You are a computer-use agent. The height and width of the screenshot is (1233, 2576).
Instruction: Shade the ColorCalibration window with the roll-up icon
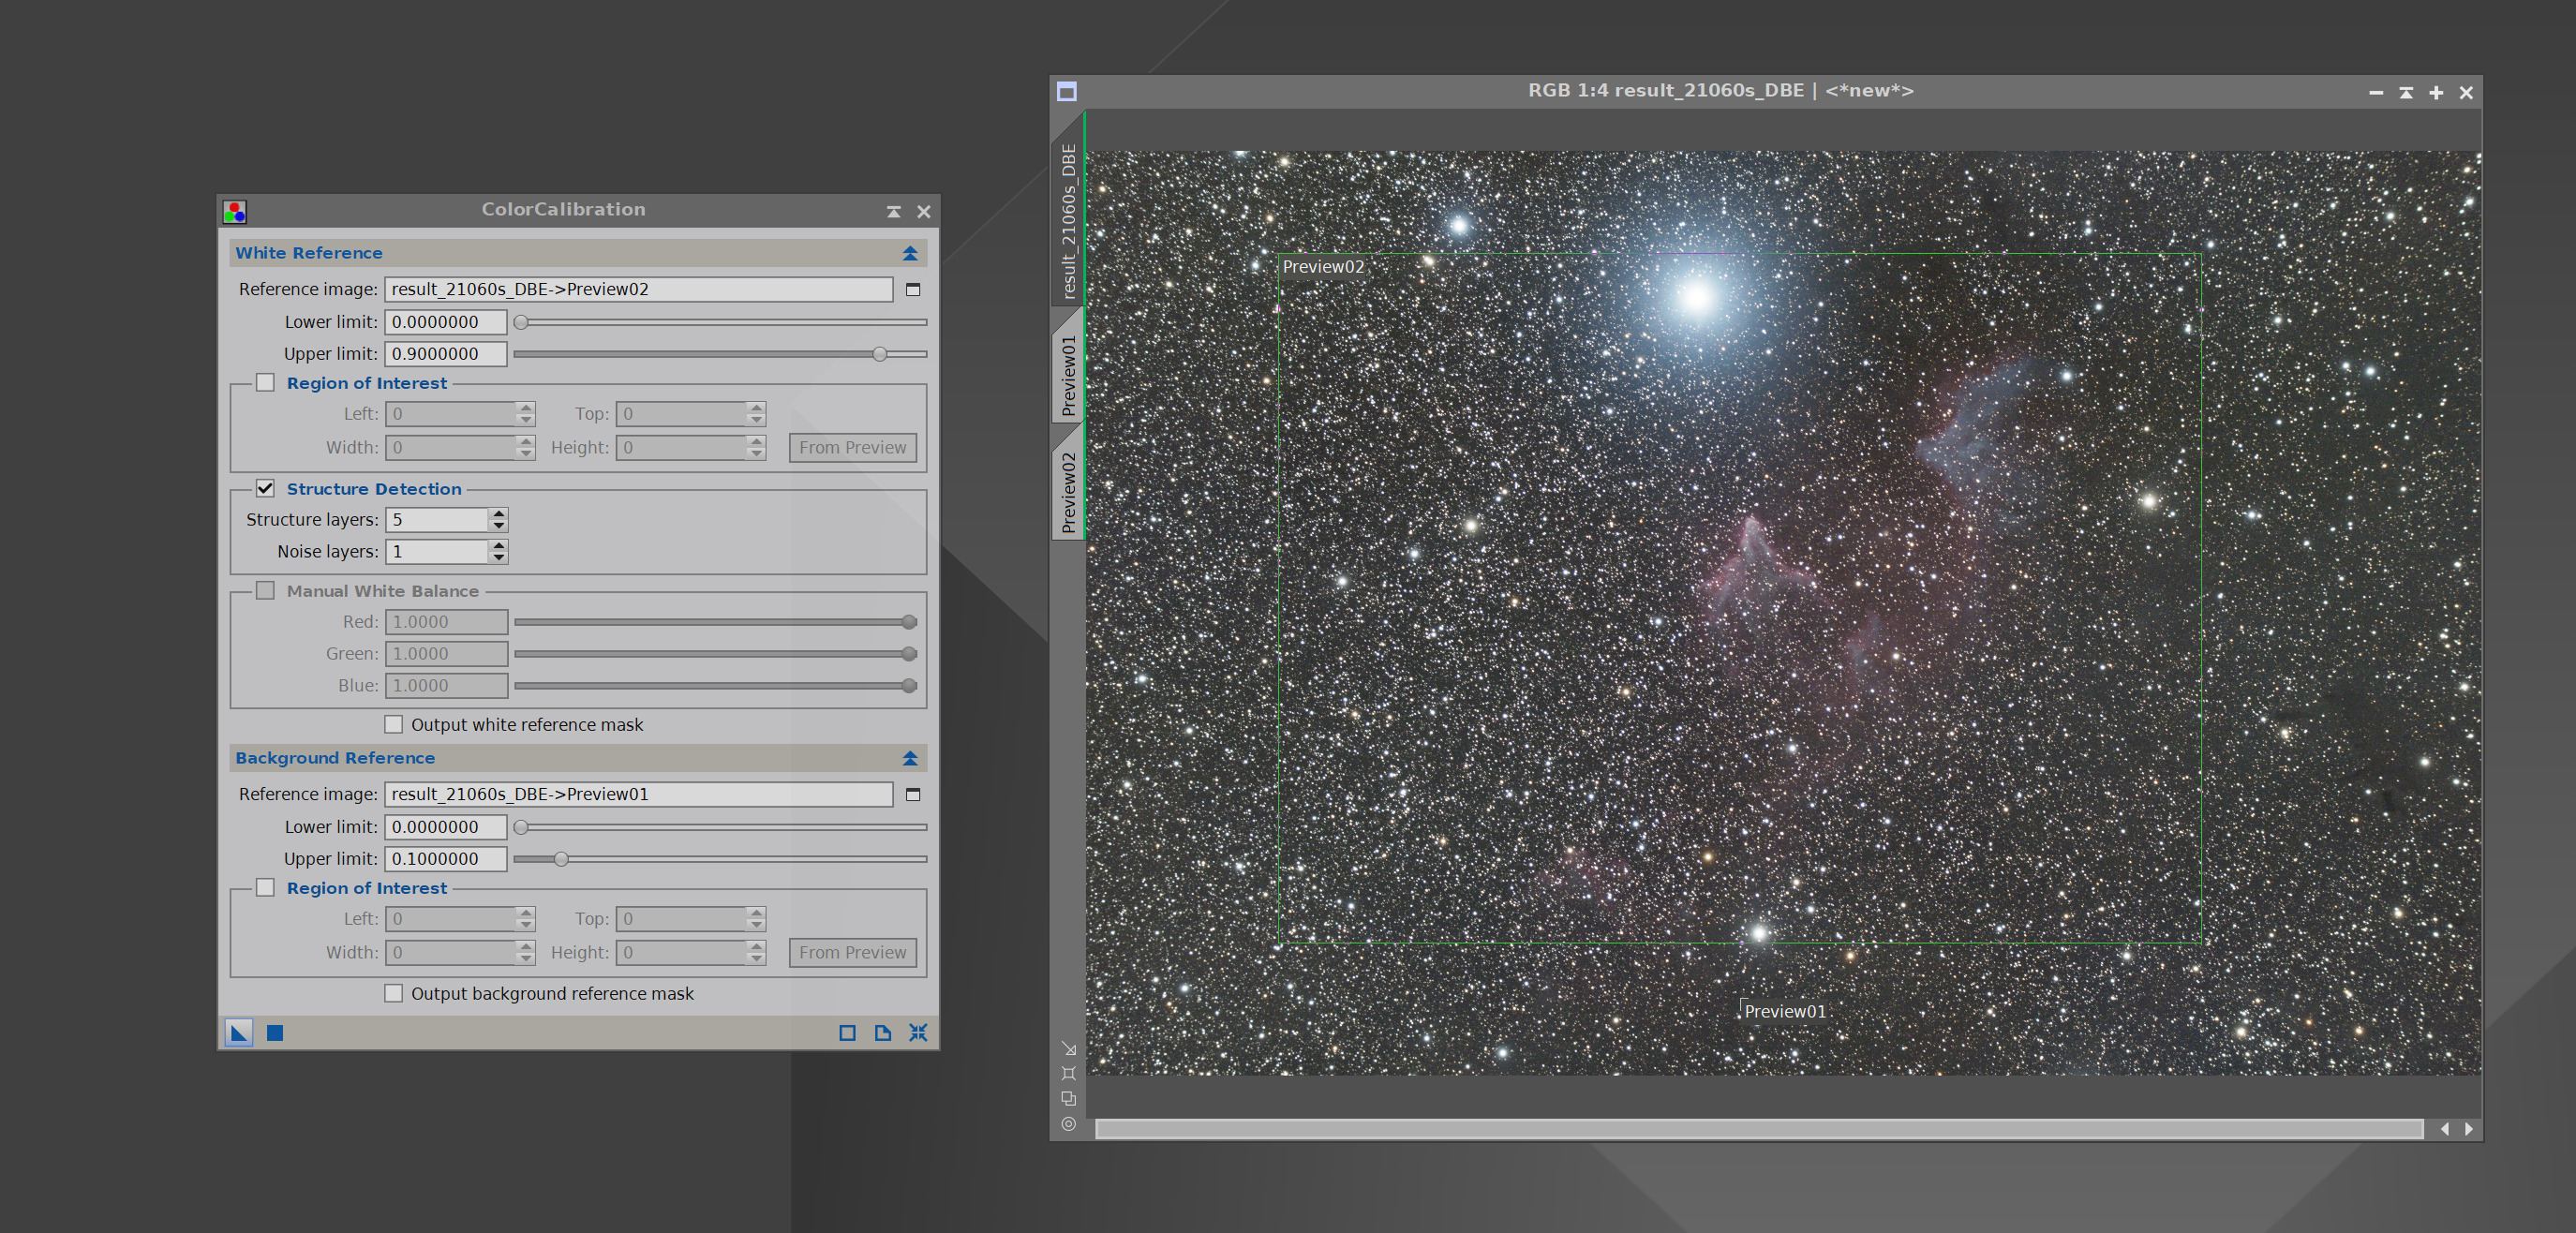893,211
